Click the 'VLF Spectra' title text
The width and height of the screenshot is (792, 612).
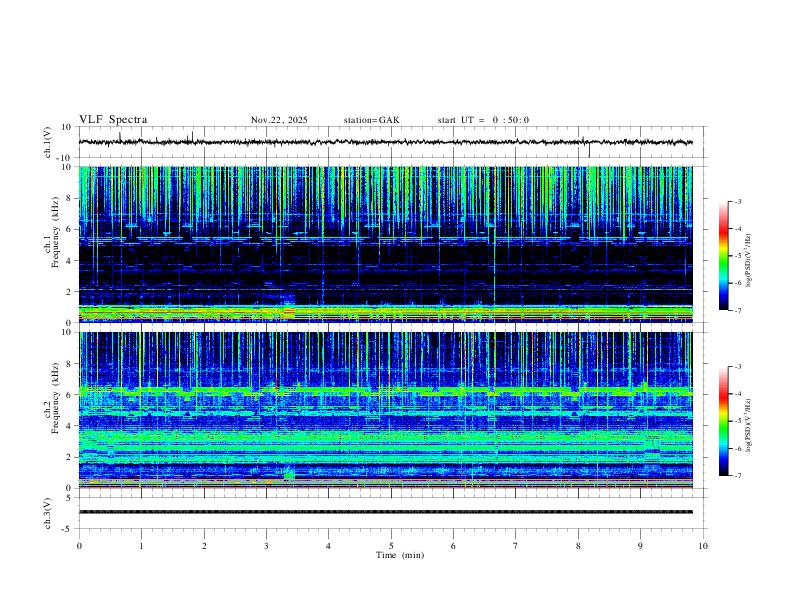click(113, 120)
